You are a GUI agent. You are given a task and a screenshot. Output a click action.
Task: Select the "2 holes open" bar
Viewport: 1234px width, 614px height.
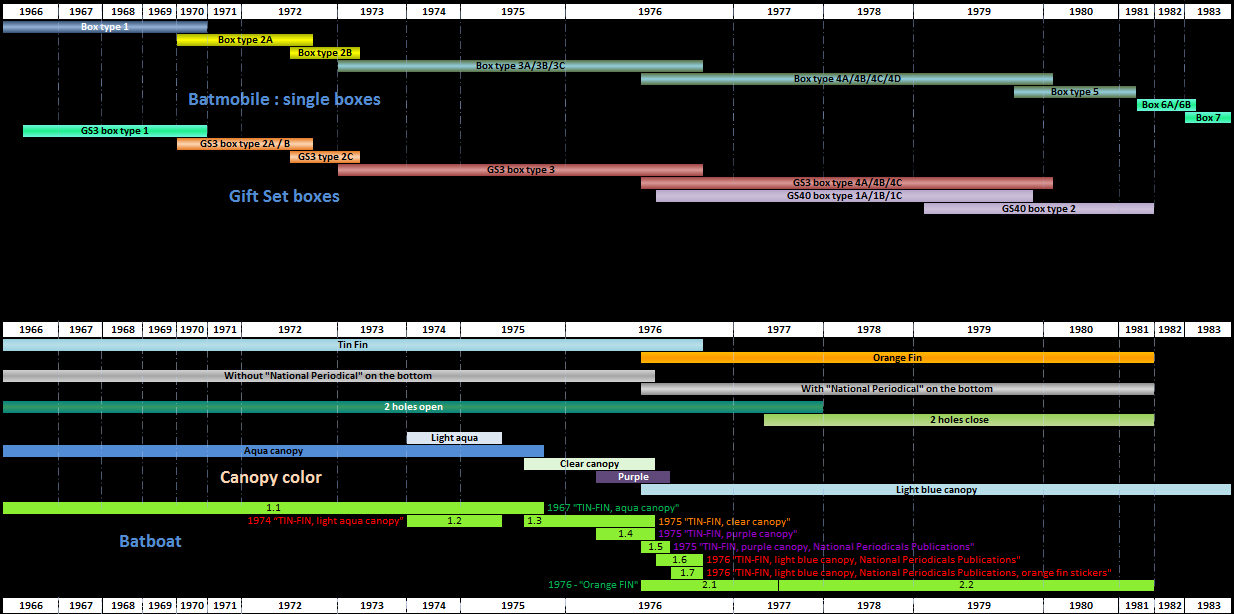413,407
